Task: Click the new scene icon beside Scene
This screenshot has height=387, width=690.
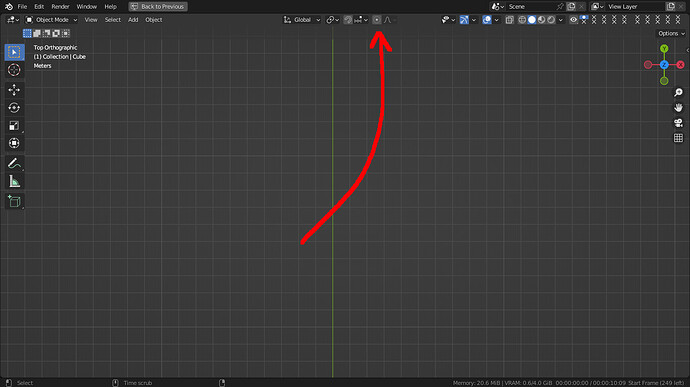Action: pos(571,7)
